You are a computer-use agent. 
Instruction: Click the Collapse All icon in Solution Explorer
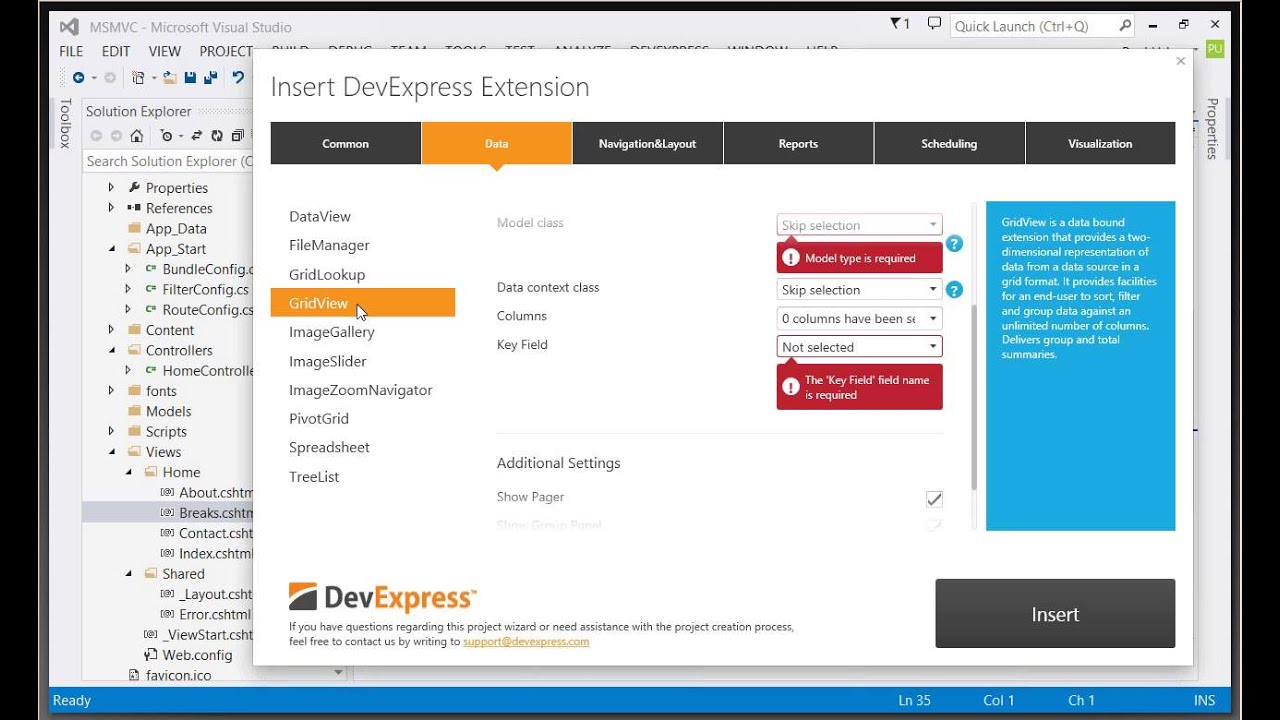pyautogui.click(x=237, y=136)
